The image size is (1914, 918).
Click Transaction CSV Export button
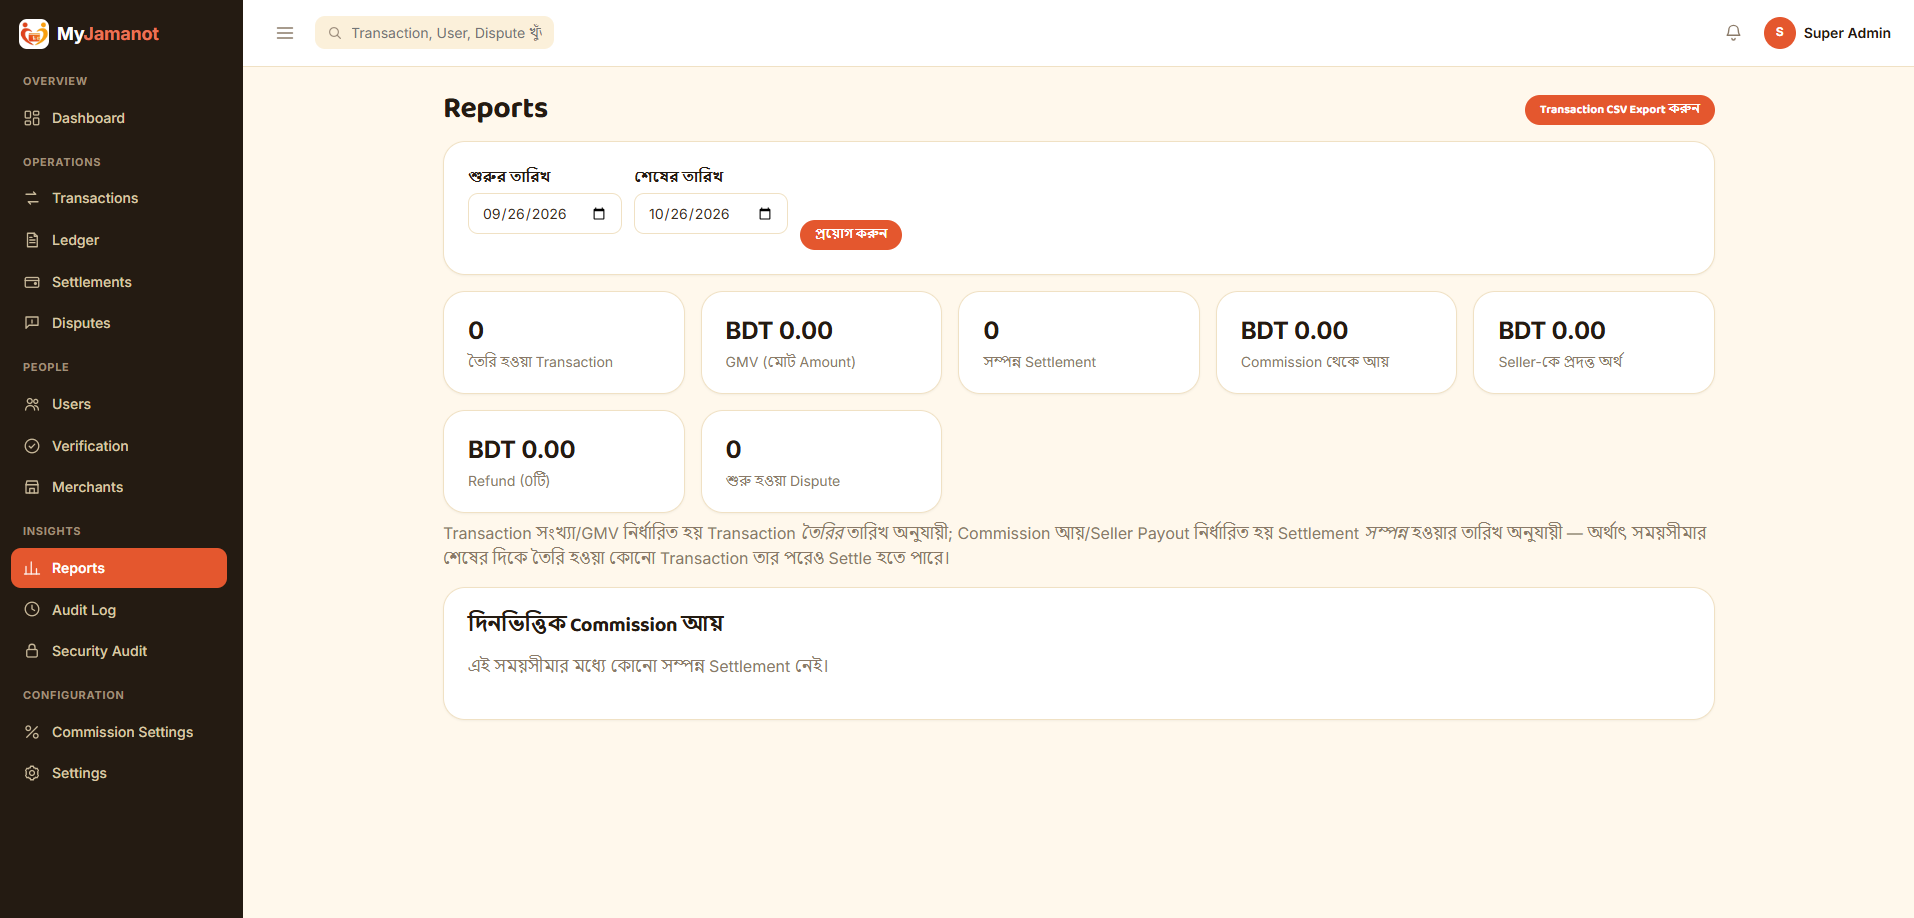pos(1619,110)
